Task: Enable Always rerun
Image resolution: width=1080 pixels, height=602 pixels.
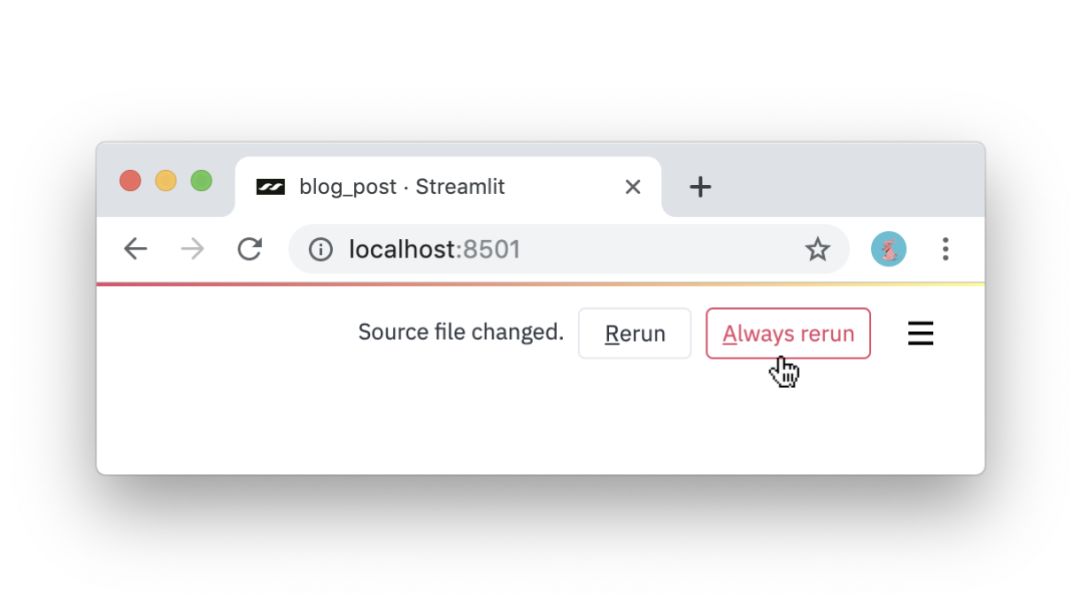Action: tap(788, 334)
